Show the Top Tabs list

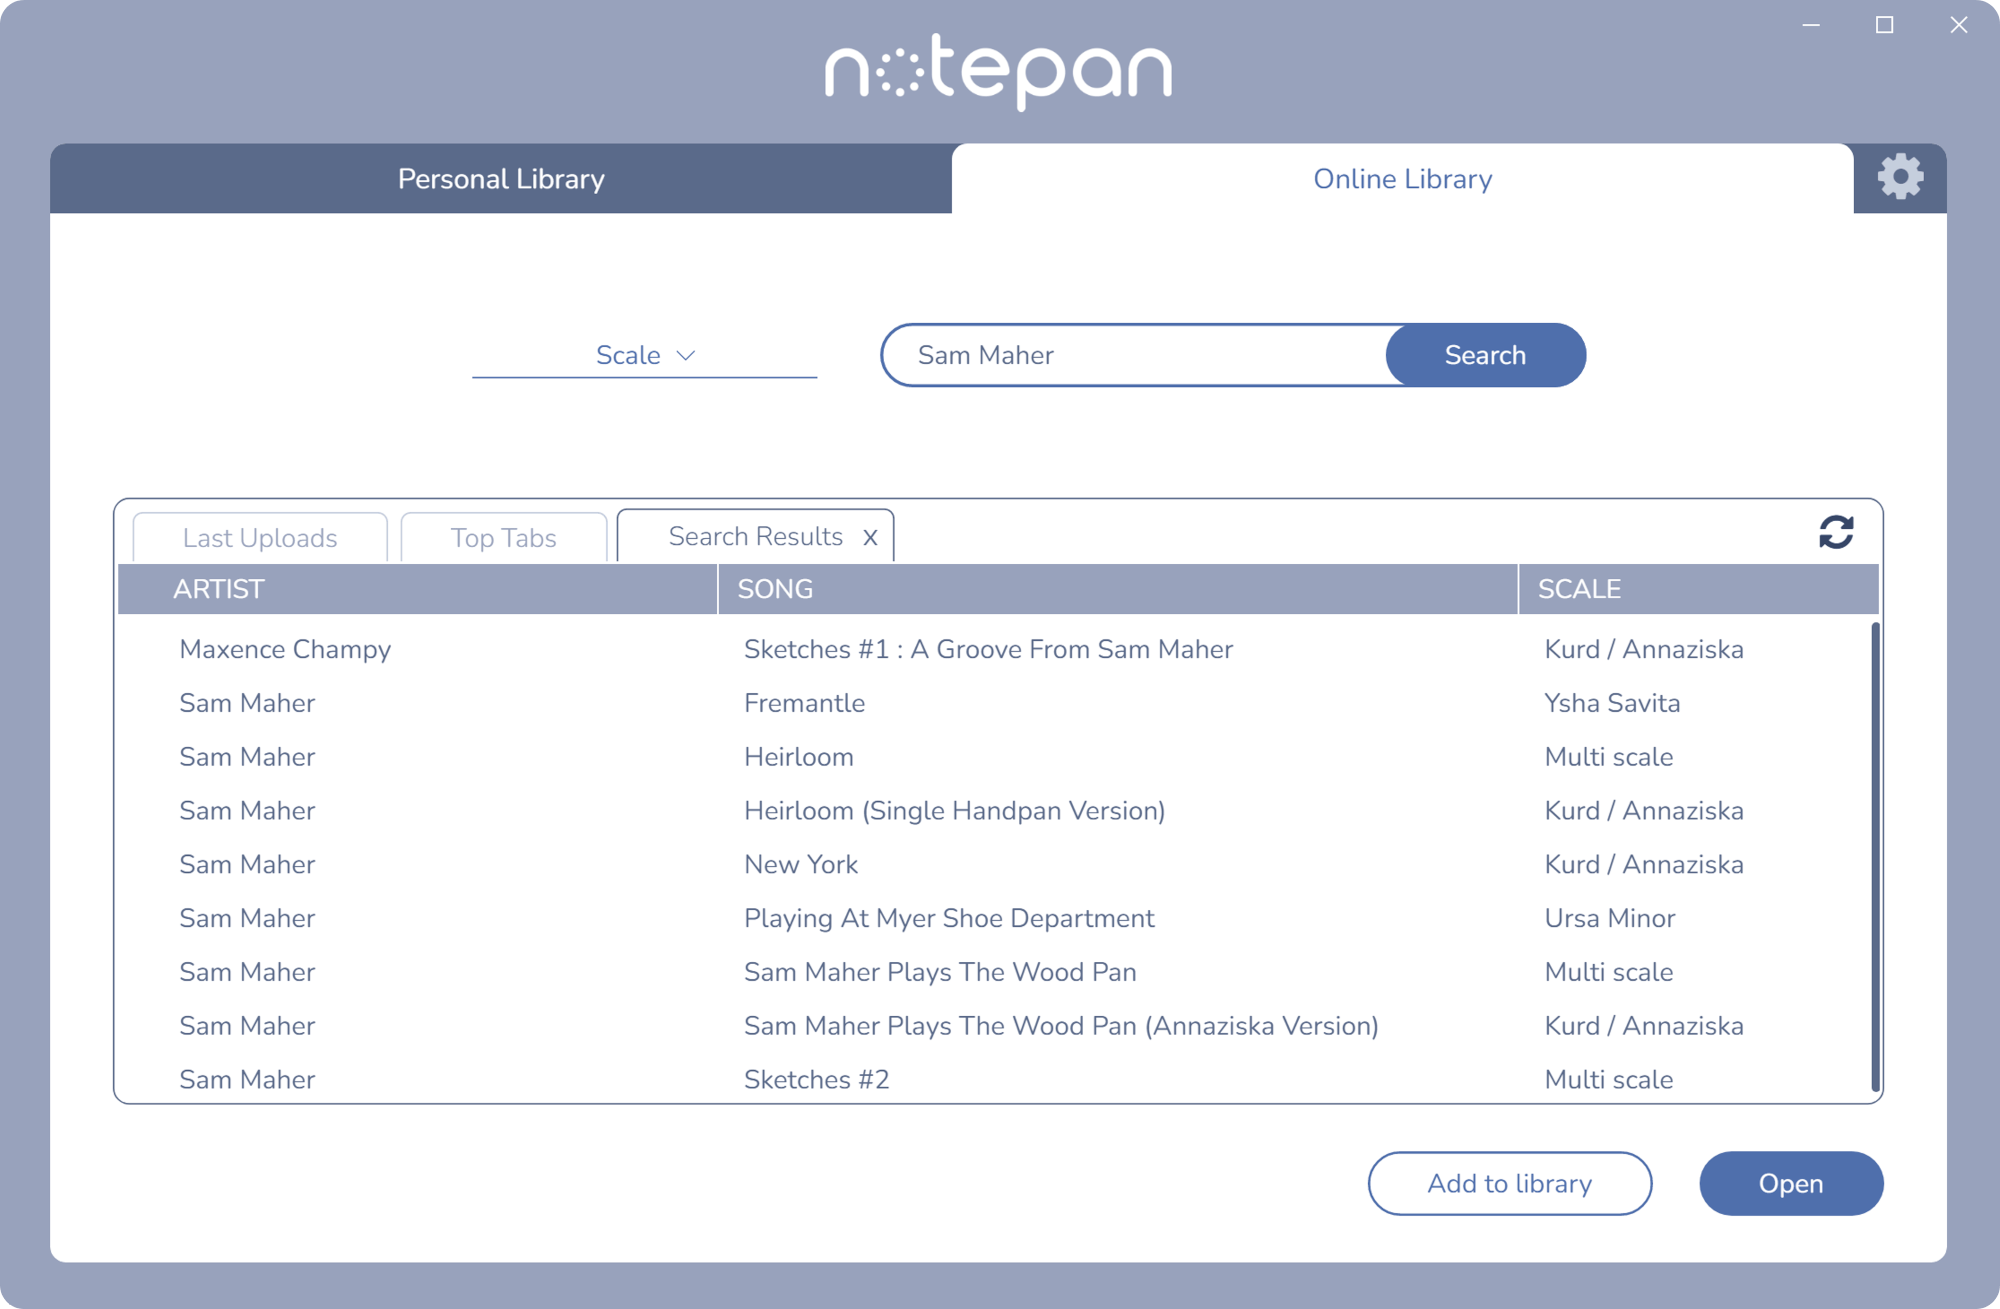[x=503, y=538]
